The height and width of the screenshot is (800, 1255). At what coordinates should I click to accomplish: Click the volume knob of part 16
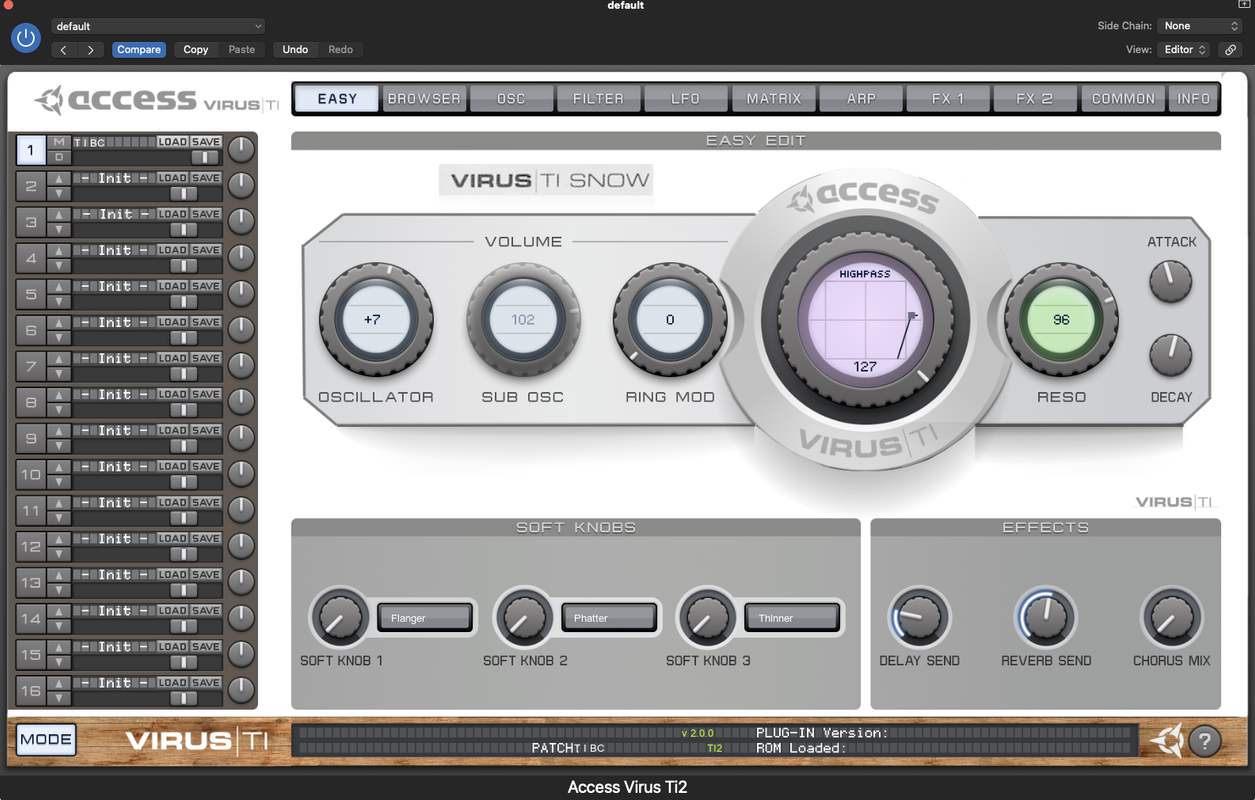[x=241, y=690]
